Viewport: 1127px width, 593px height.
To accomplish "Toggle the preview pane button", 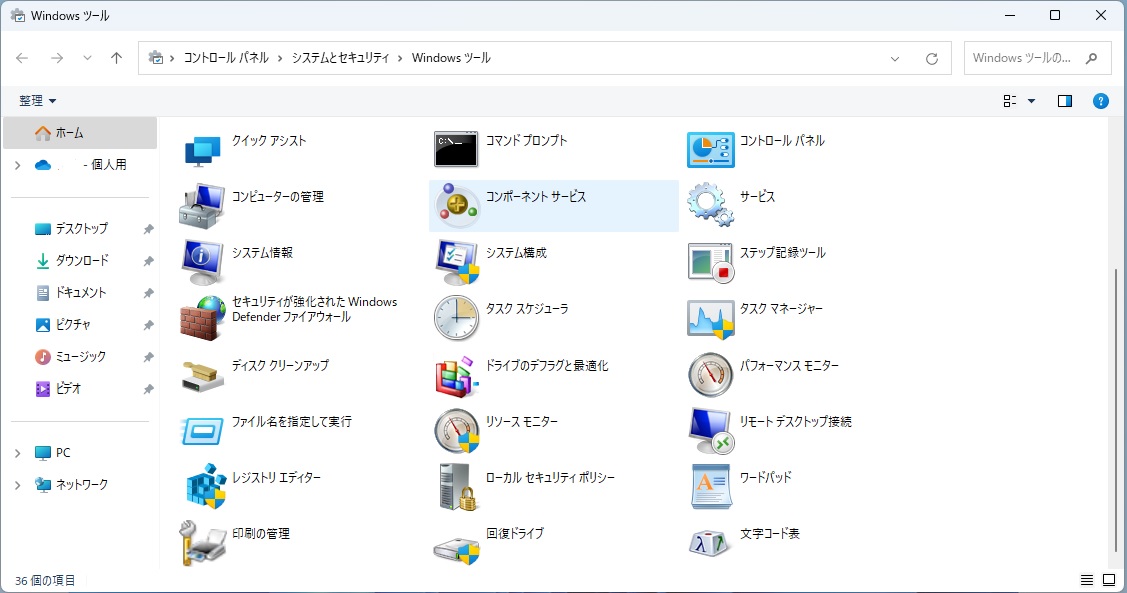I will coord(1064,101).
